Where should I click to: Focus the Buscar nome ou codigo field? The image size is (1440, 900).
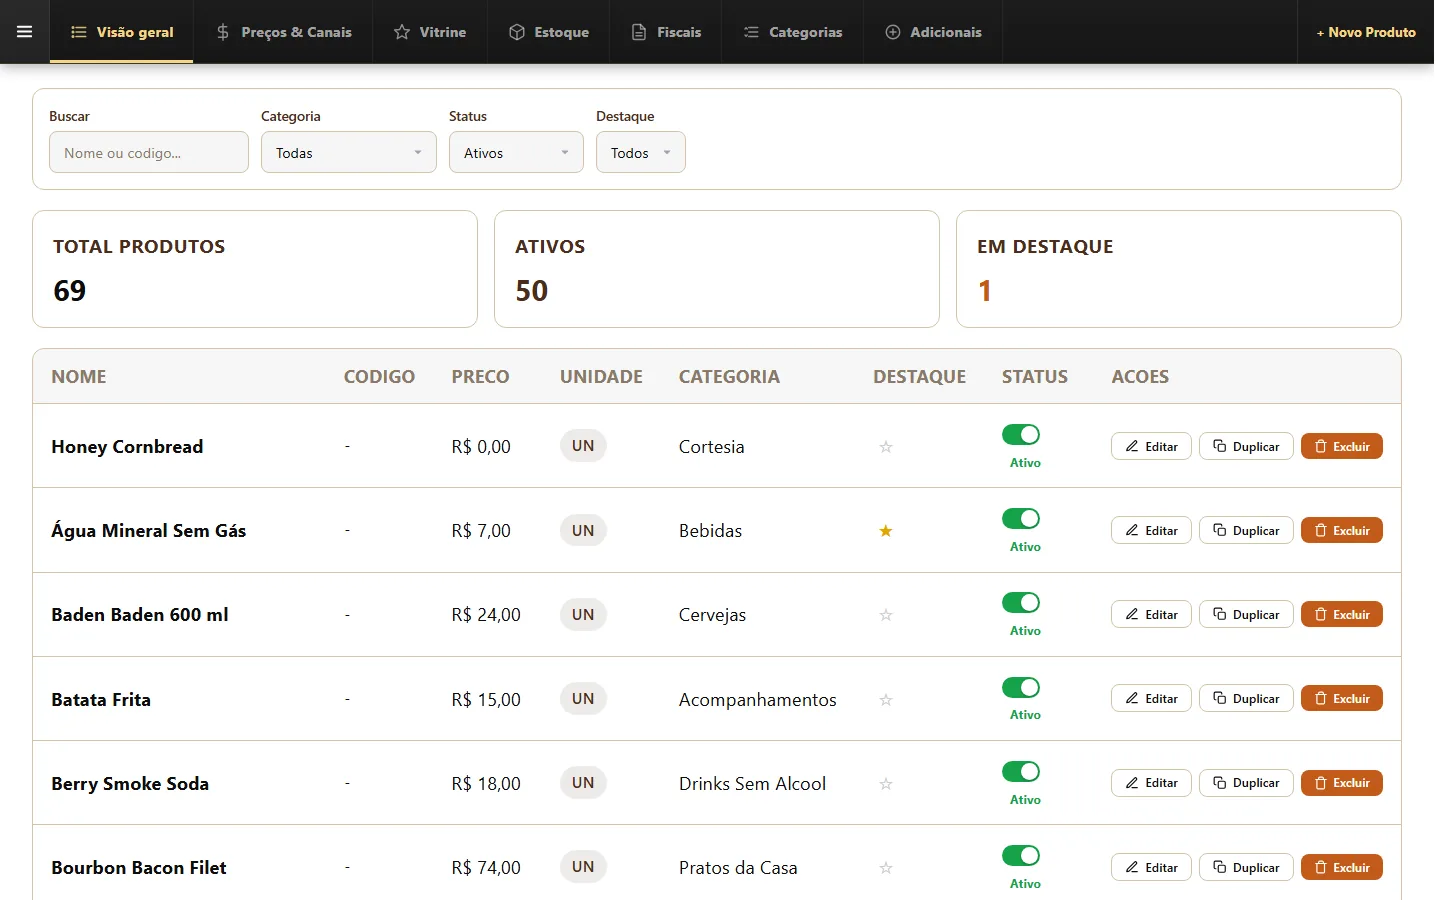coord(149,152)
